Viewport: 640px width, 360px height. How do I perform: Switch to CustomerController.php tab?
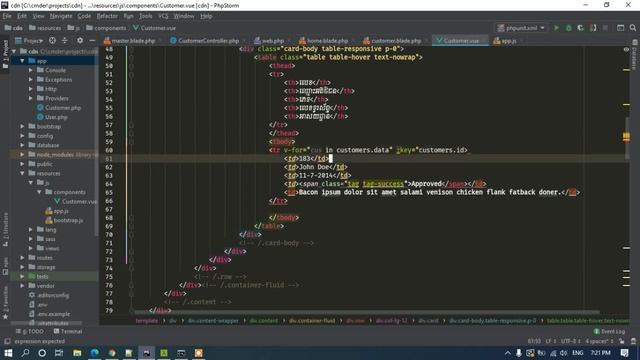click(x=205, y=41)
